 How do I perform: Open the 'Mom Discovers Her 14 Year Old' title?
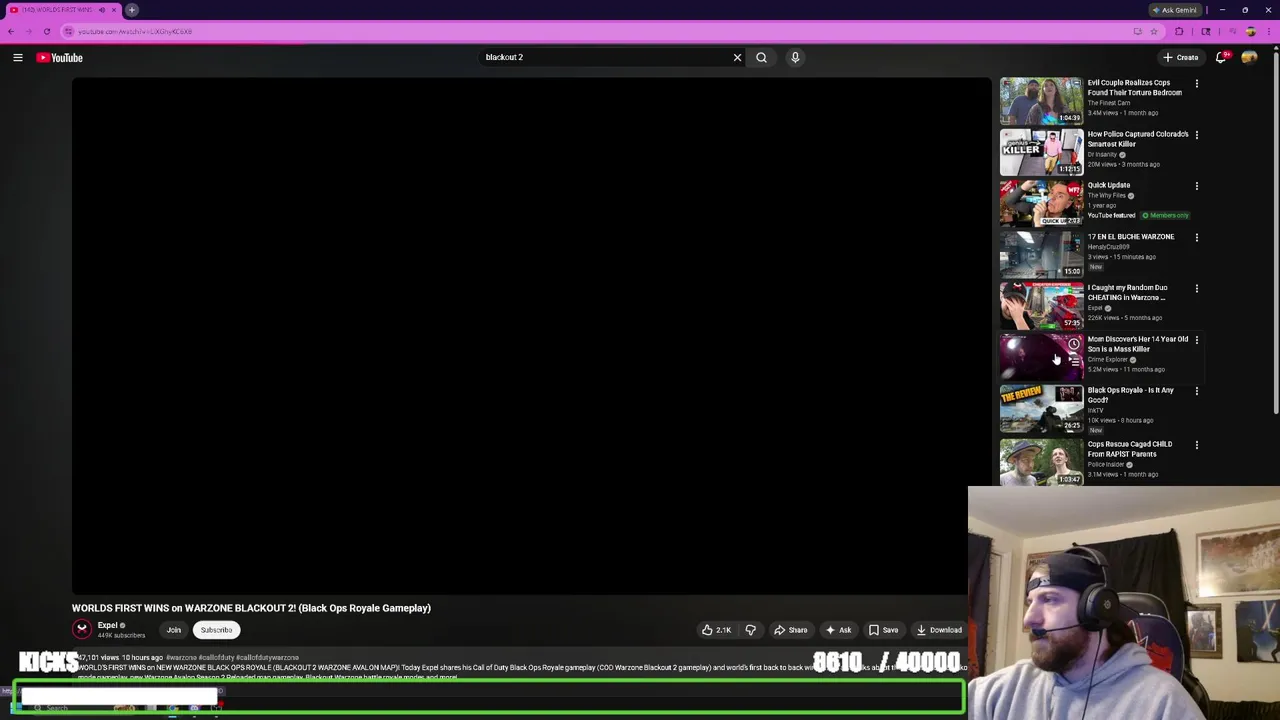click(1138, 344)
